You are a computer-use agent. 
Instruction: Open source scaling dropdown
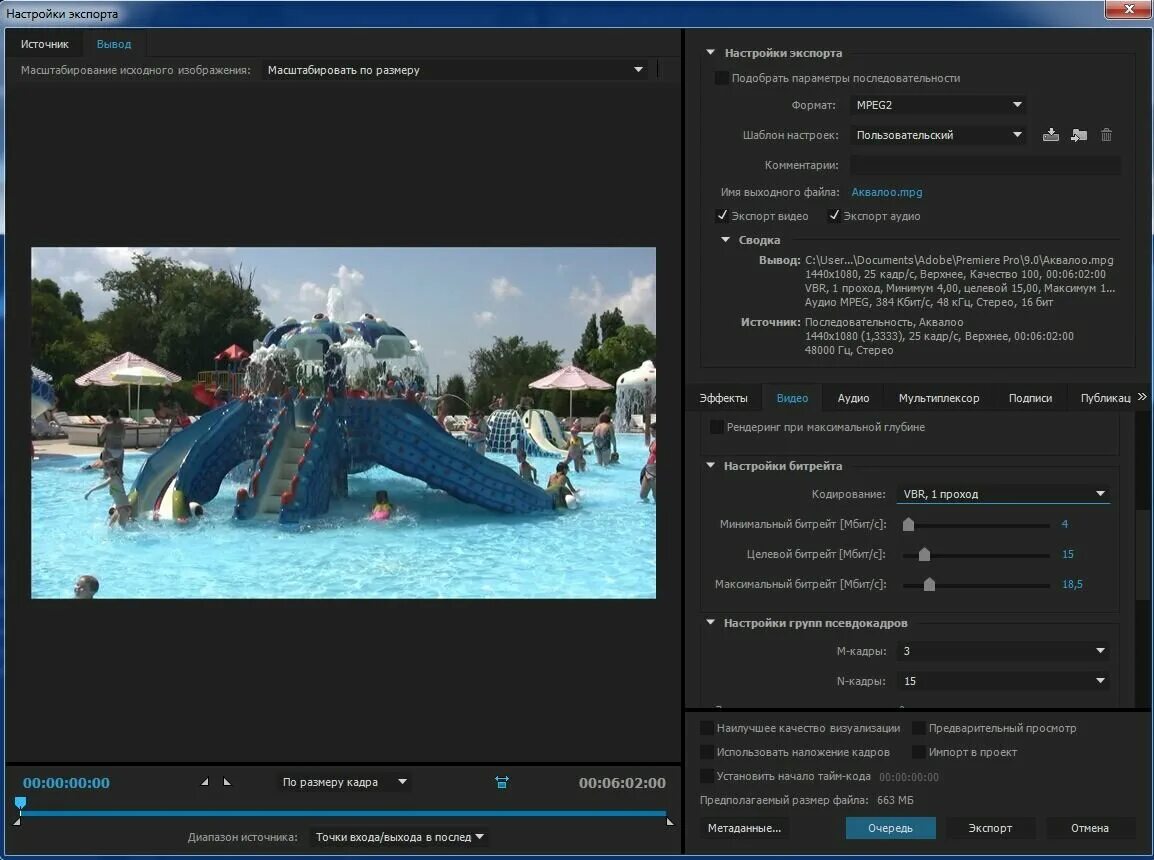[456, 70]
